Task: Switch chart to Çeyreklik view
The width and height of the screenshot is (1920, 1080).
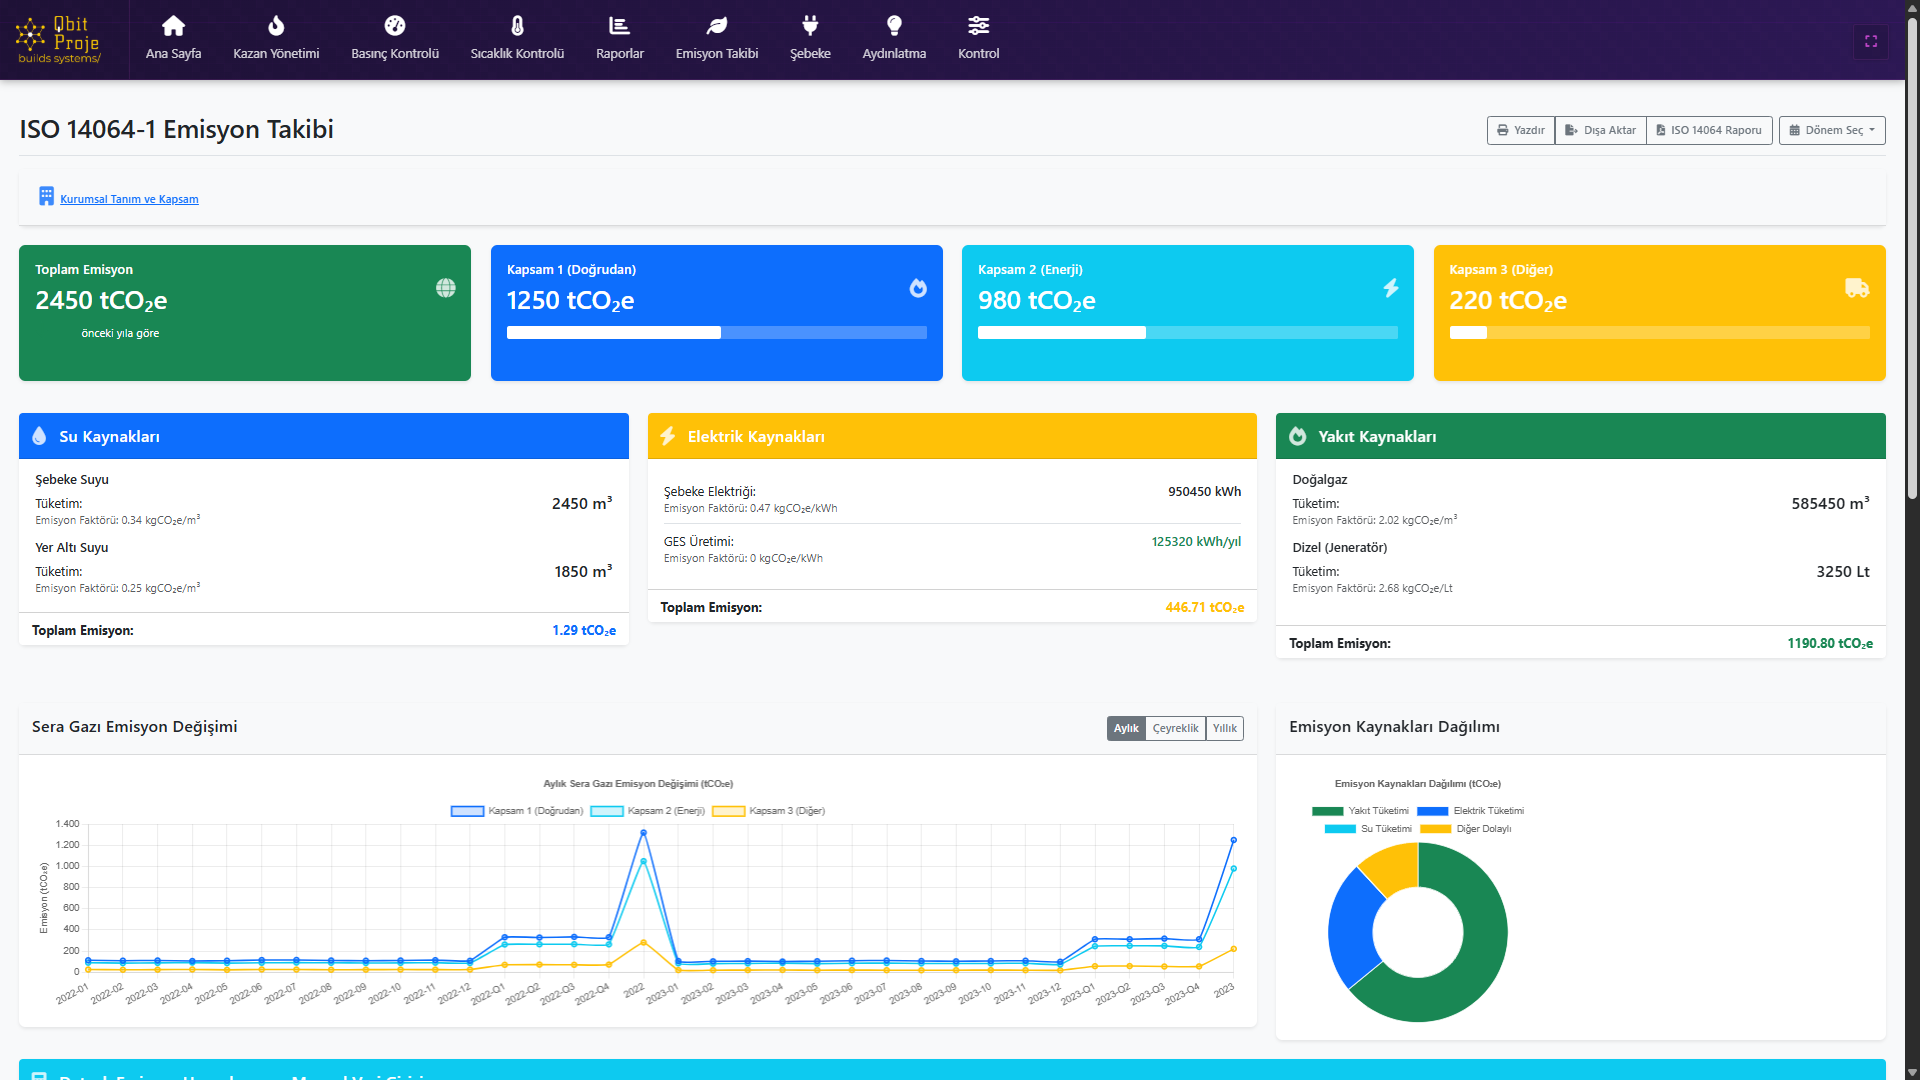Action: 1175,728
